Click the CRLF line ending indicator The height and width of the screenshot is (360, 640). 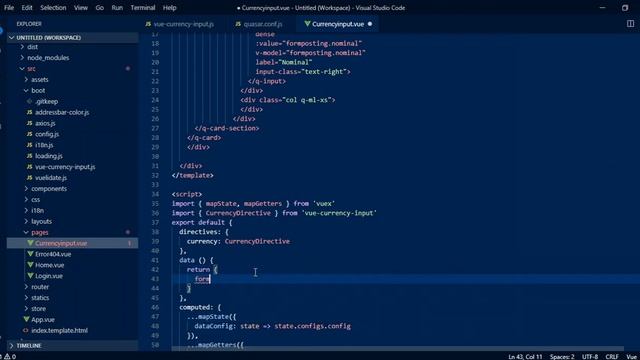click(x=611, y=357)
